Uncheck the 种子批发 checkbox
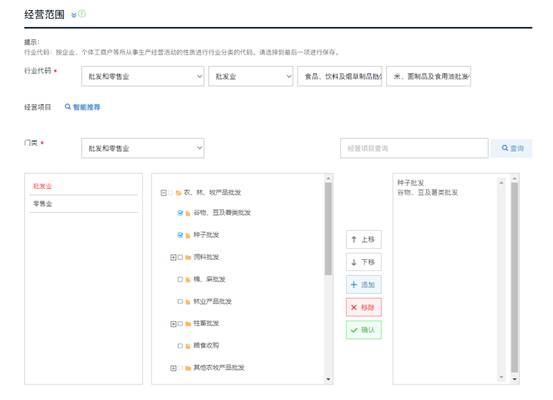Image resolution: width=553 pixels, height=400 pixels. (180, 235)
